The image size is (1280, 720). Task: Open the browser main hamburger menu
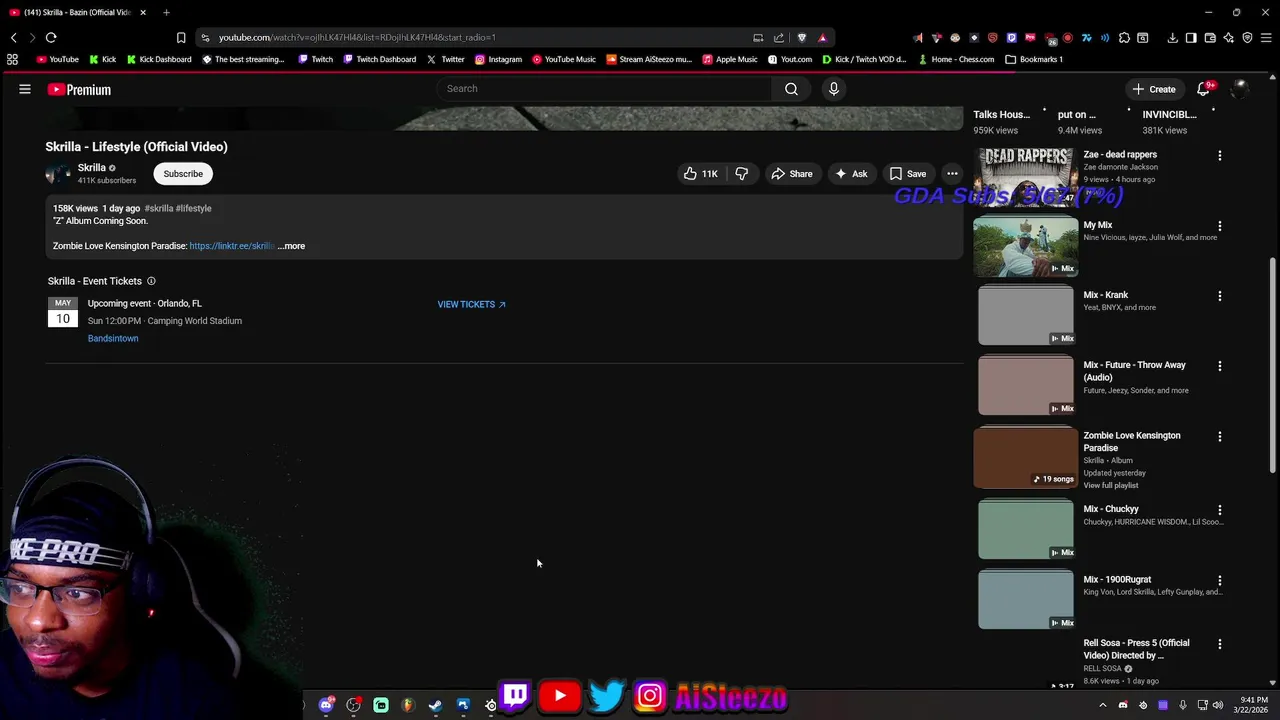tap(1266, 38)
